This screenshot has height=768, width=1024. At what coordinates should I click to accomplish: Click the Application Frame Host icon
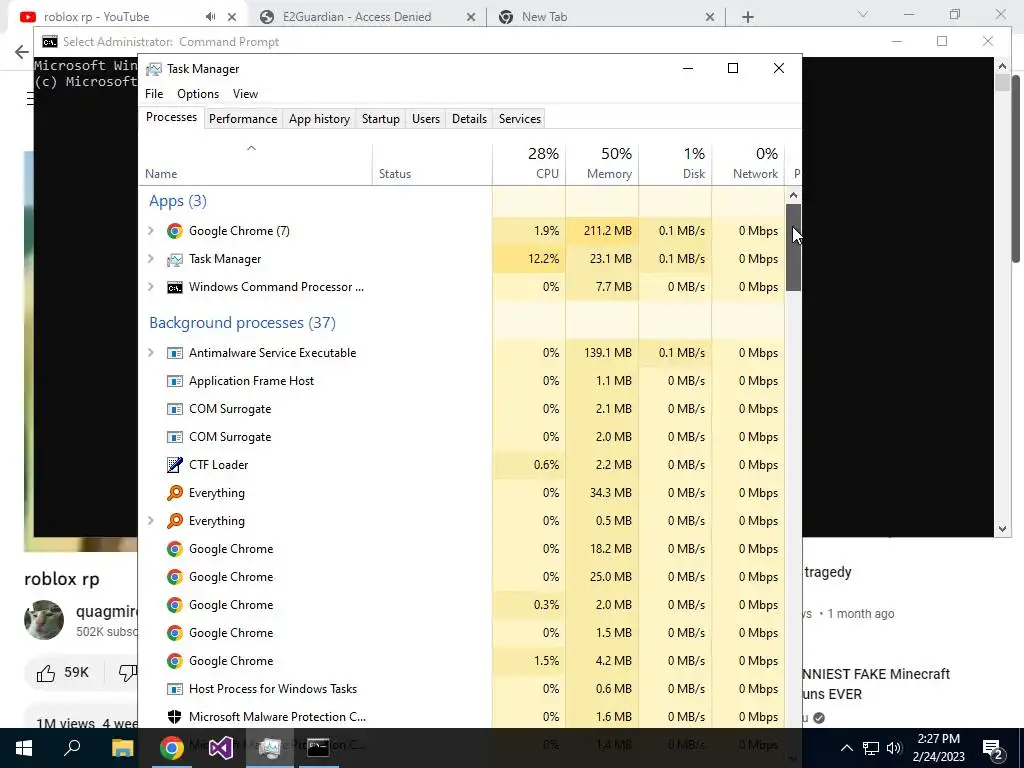pyautogui.click(x=174, y=381)
